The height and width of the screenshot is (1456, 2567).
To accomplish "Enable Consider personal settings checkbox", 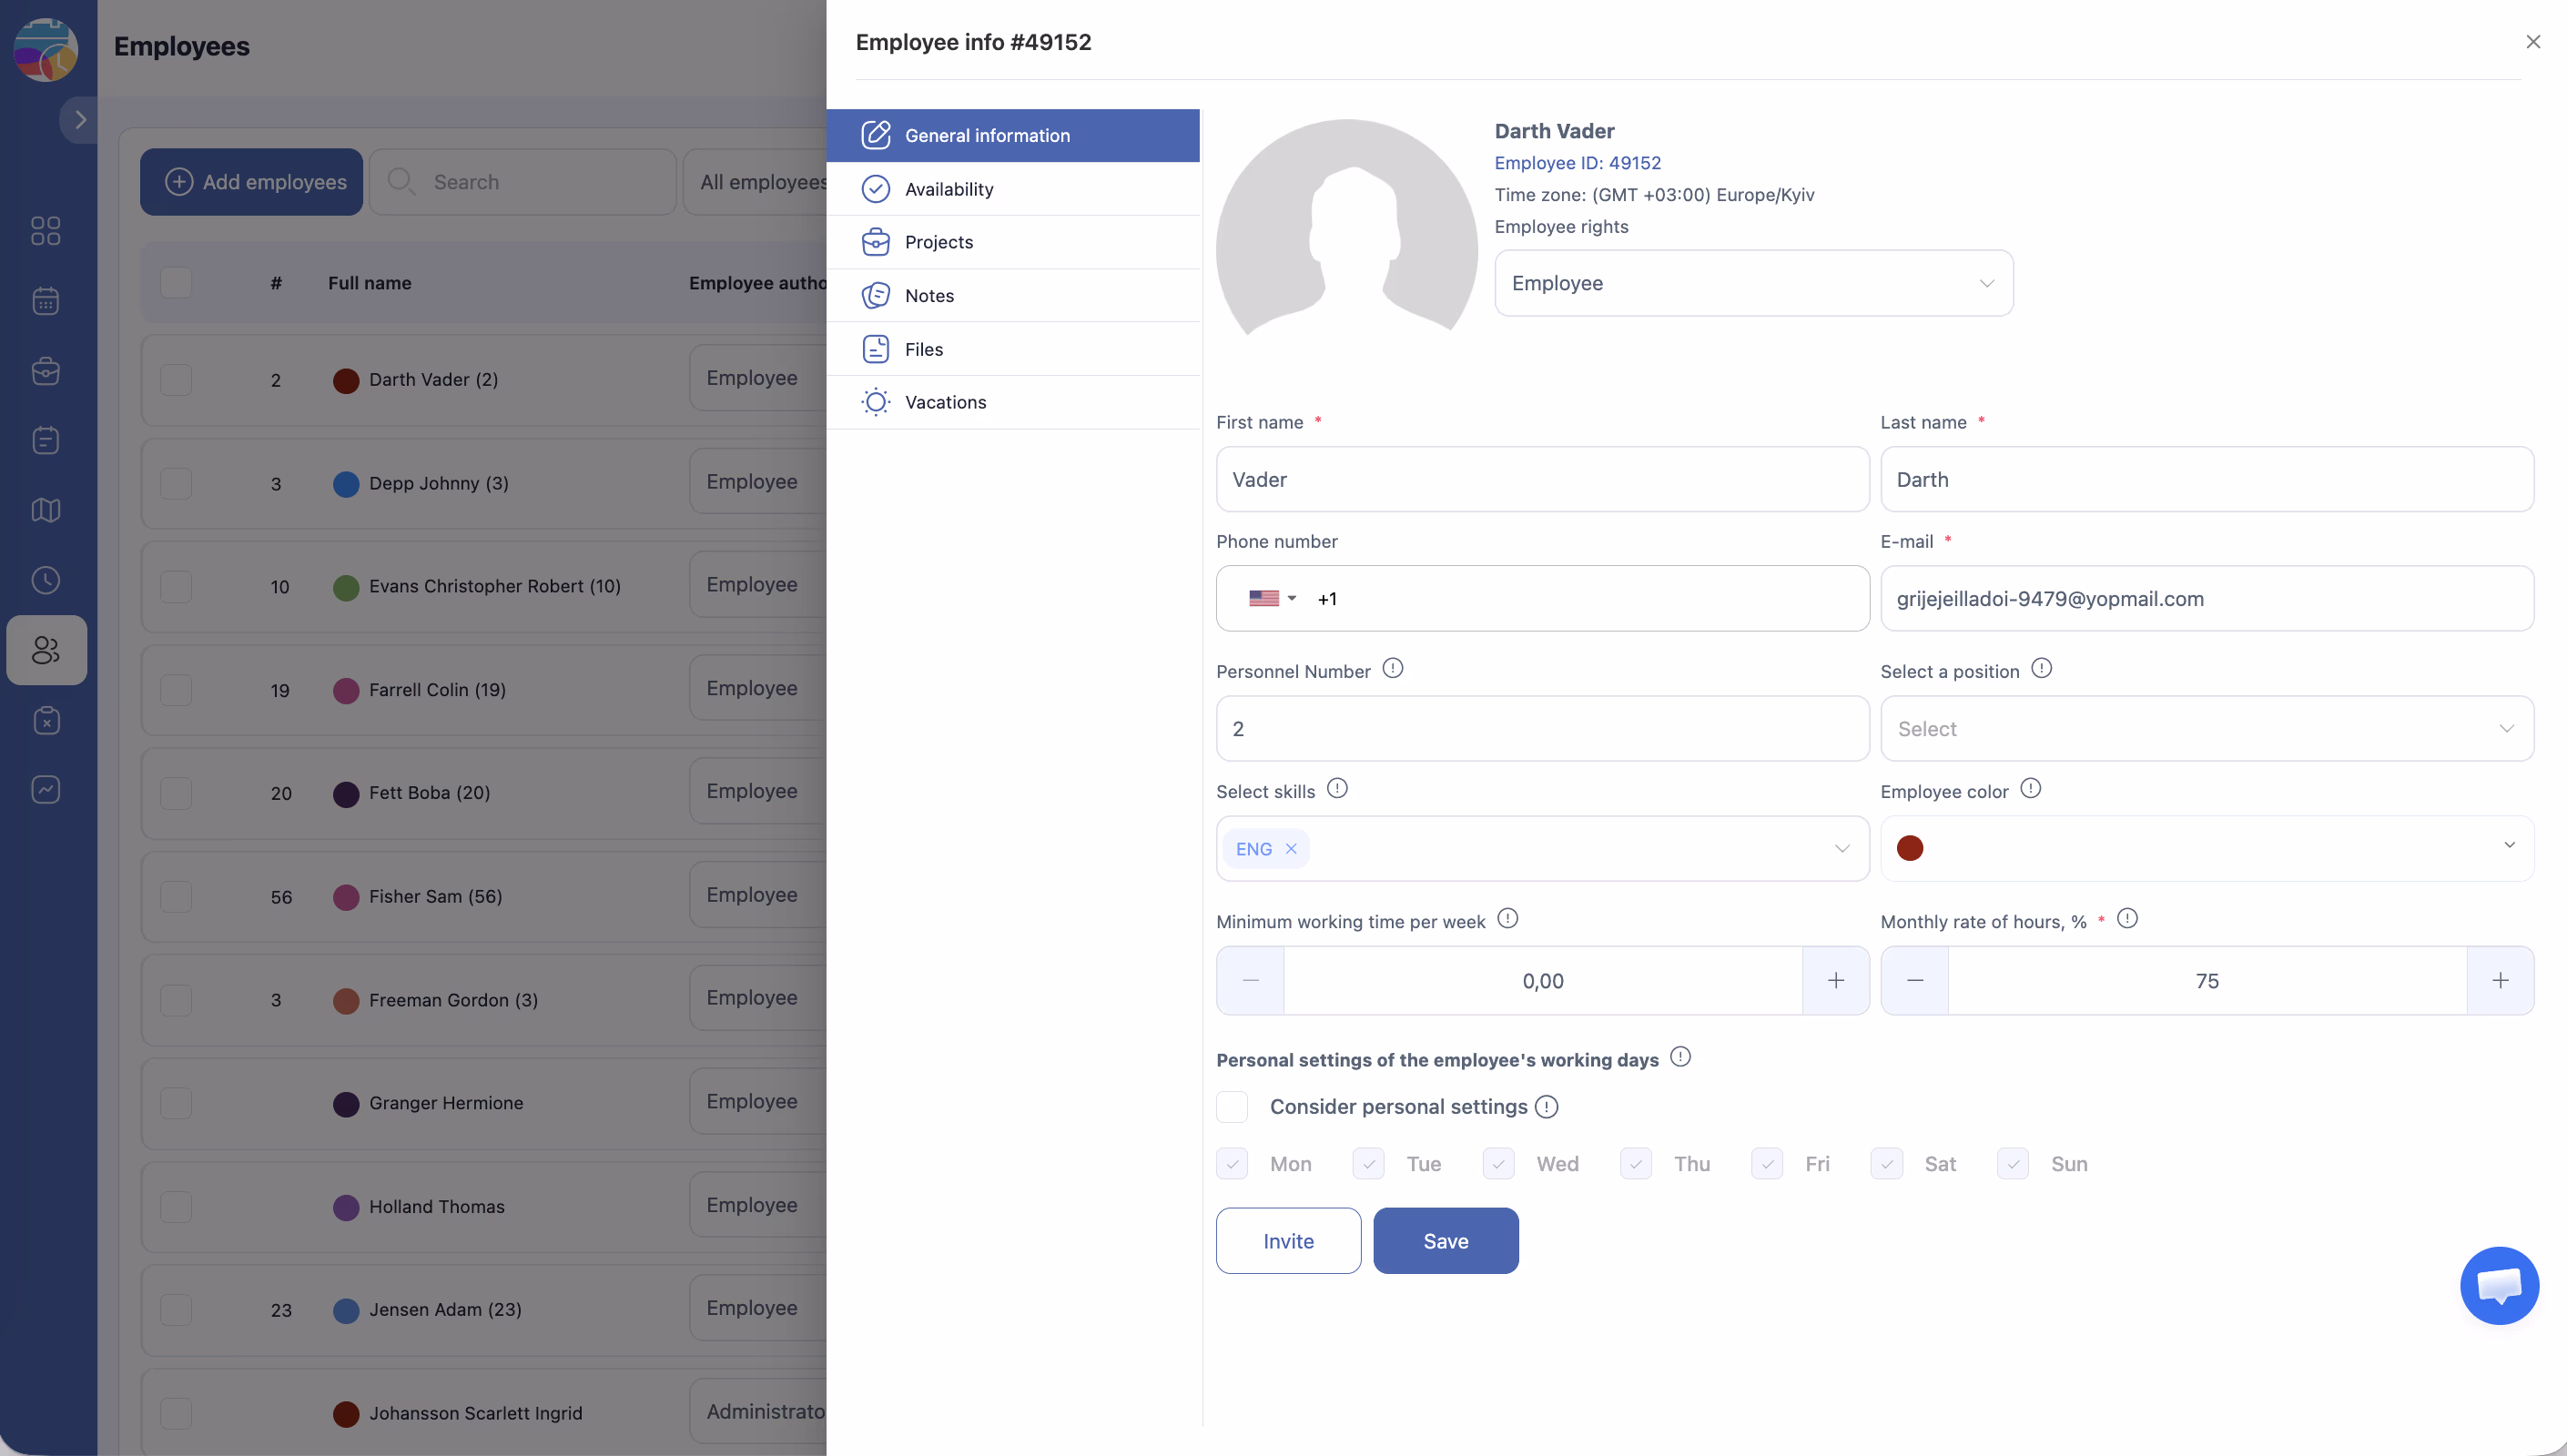I will pos(1232,1107).
